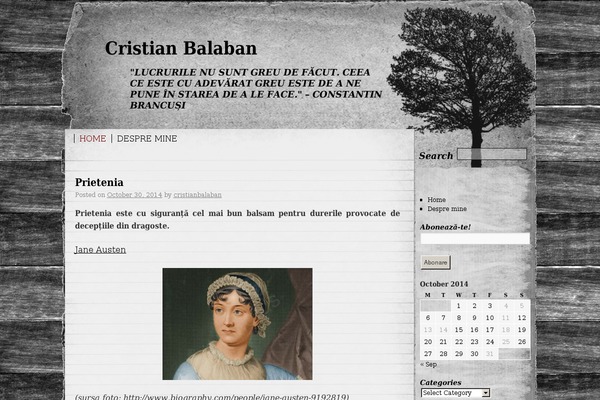Click the Abonează-te! sidebar heading

pos(445,227)
